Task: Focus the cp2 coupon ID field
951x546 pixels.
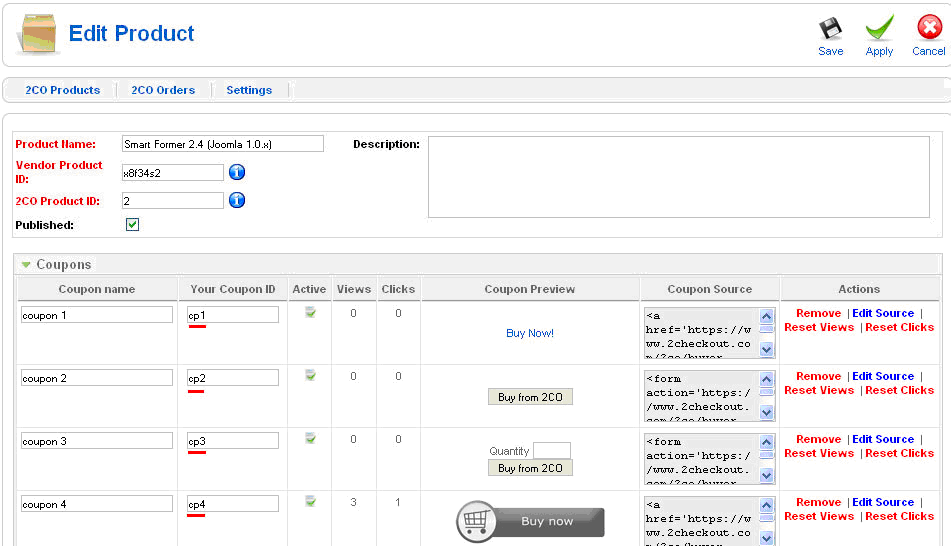Action: tap(233, 378)
